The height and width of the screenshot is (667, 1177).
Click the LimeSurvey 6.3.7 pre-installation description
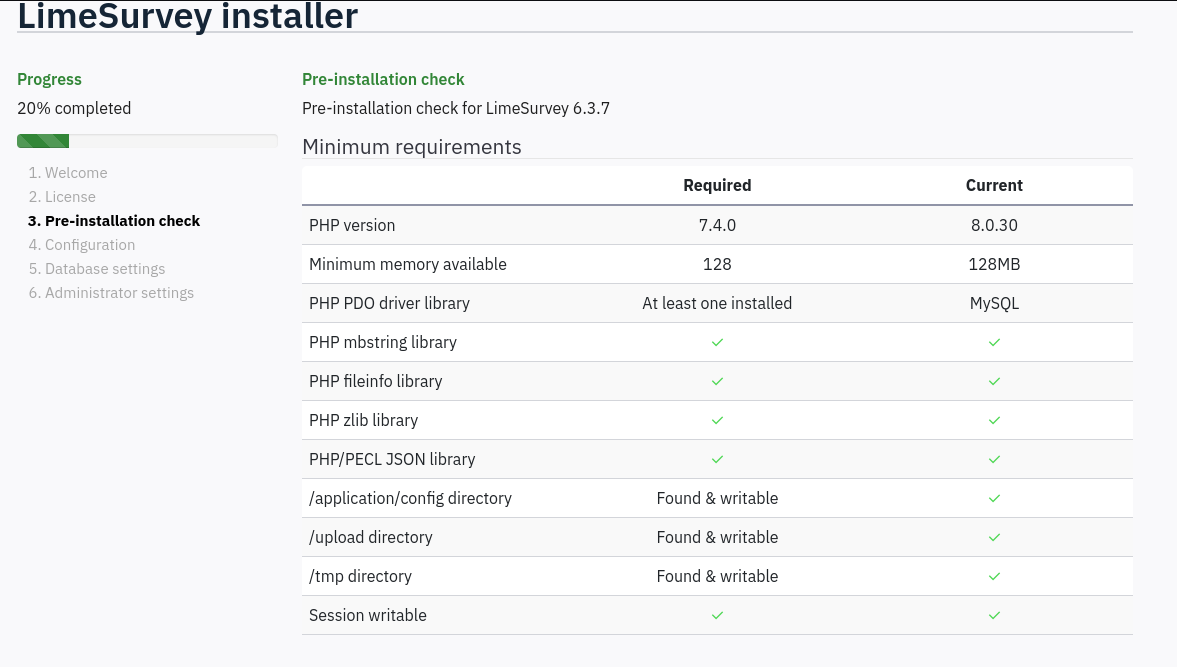coord(456,108)
